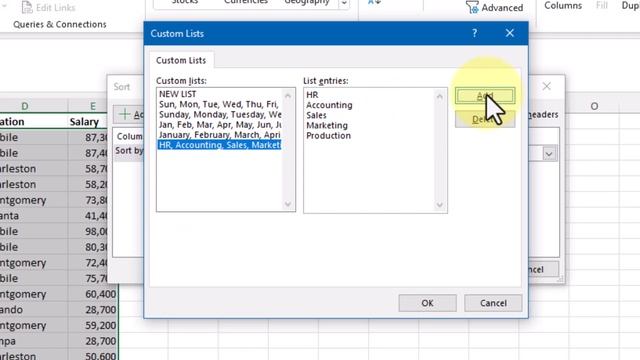Confirm with the OK button
The height and width of the screenshot is (360, 640).
coord(427,303)
